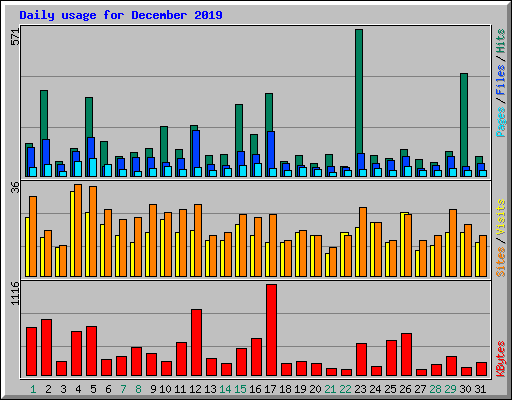Click the 36 axis value label
This screenshot has height=400, width=512.
click(x=15, y=187)
